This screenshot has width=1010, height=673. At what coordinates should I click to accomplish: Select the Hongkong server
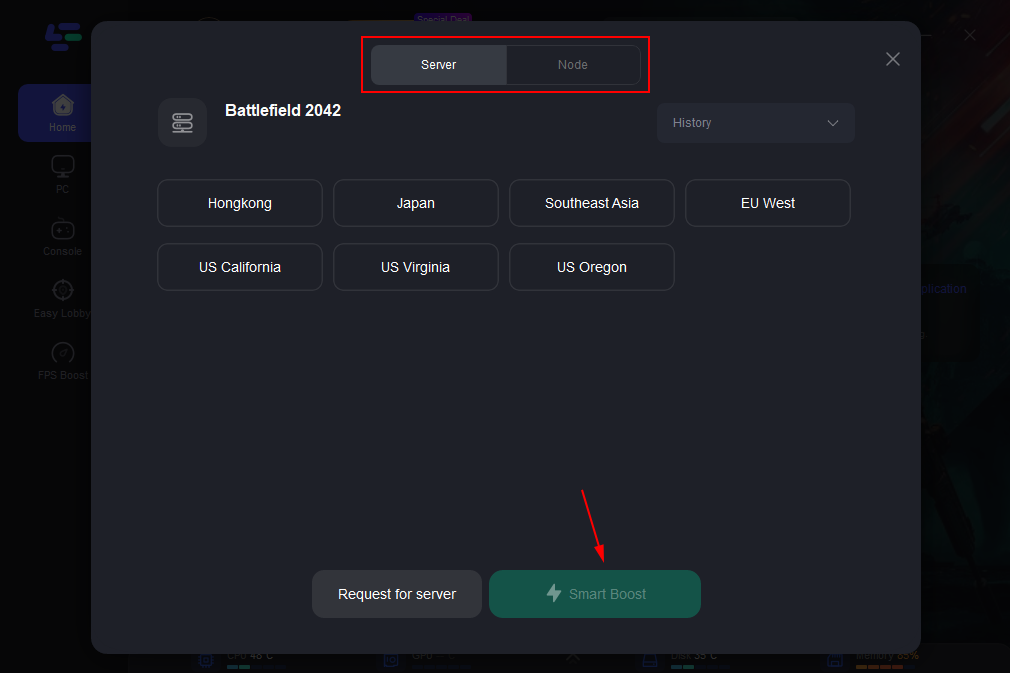point(240,203)
